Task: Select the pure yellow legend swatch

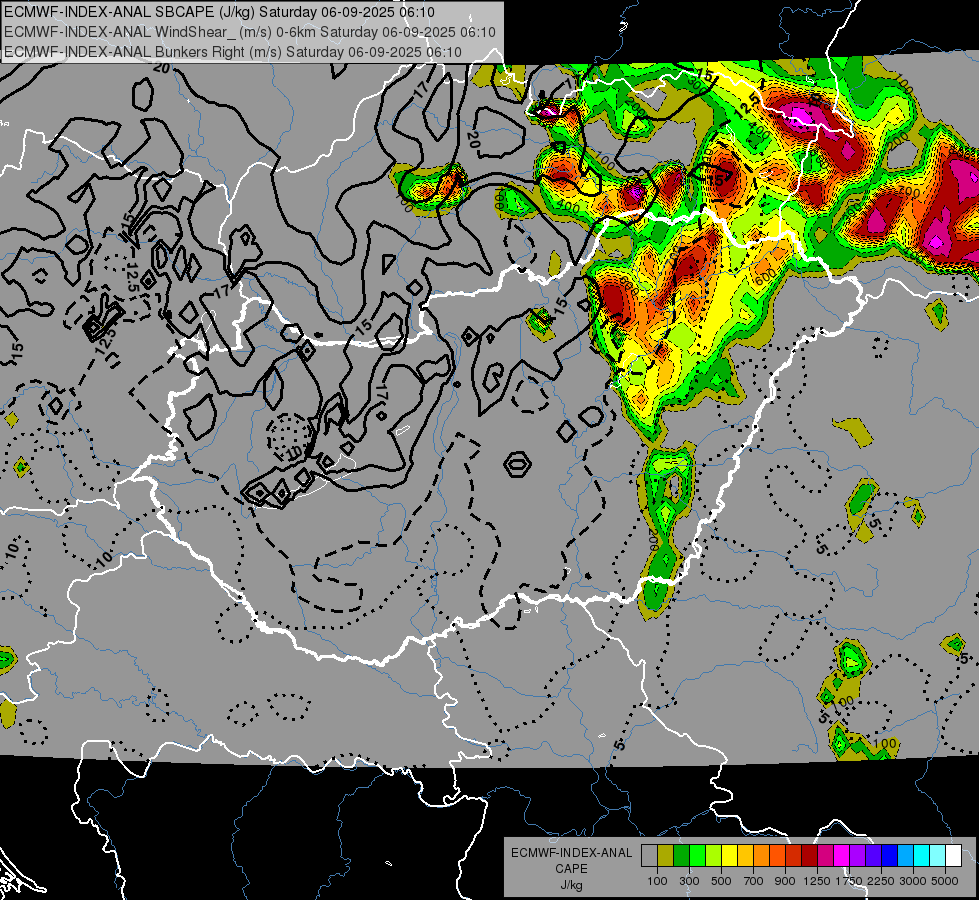Action: 729,856
